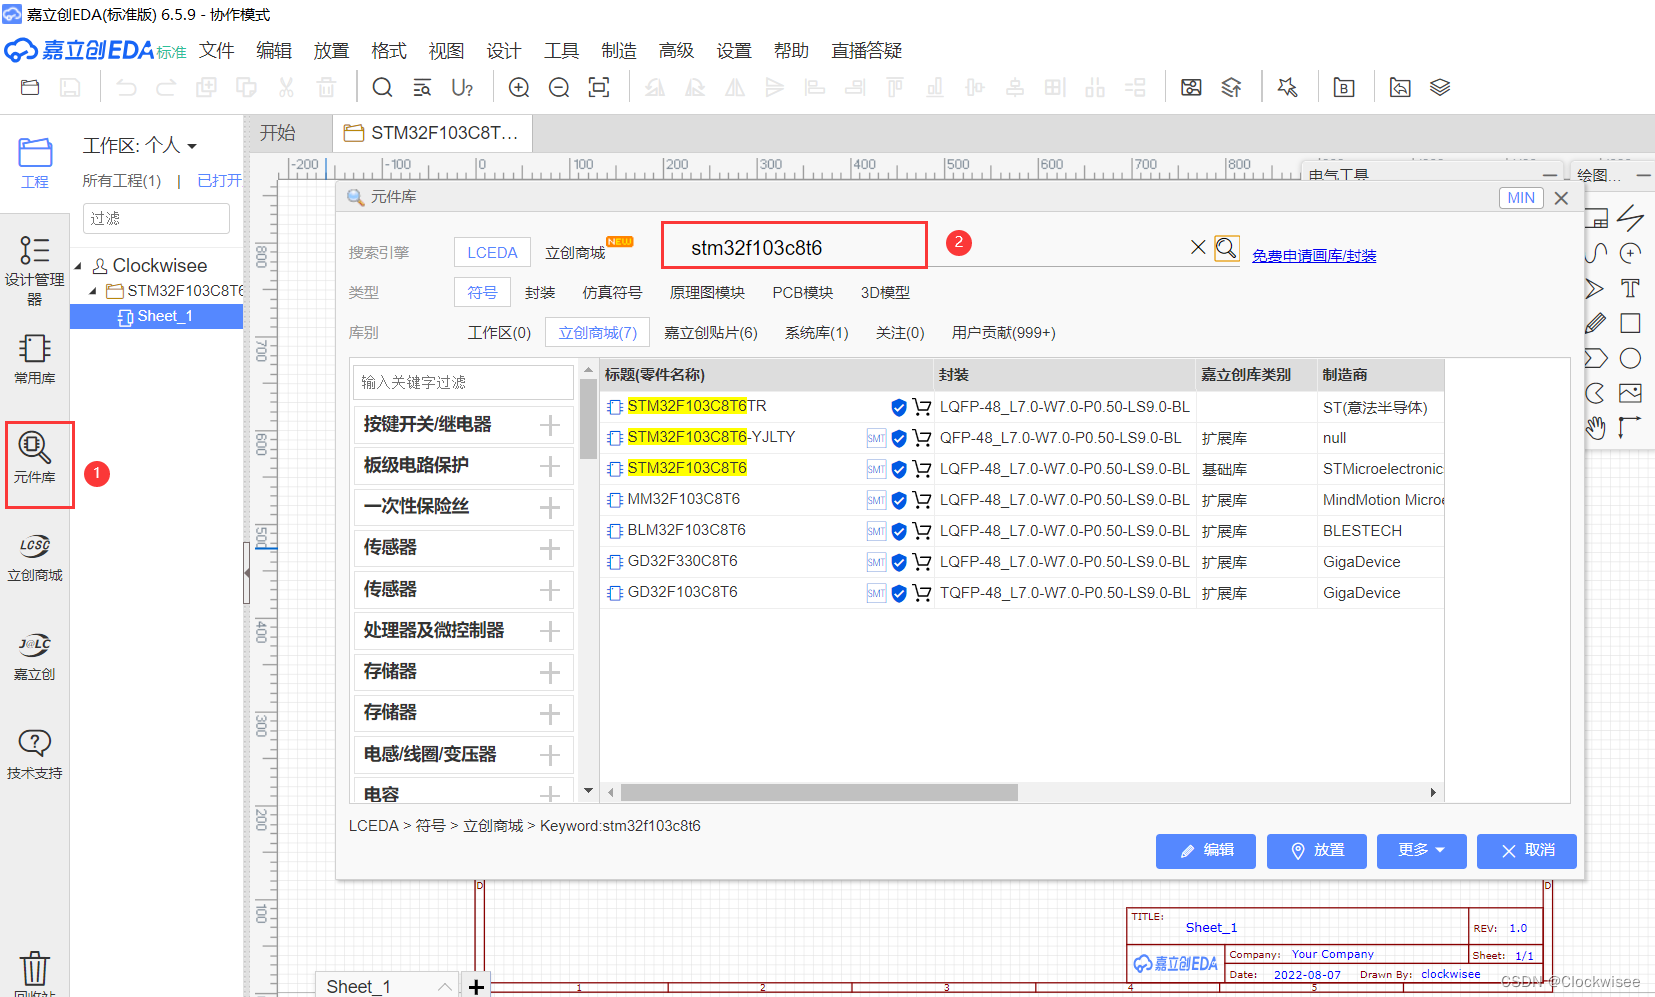Click the cart icon for GD32F330C8T6 row
The height and width of the screenshot is (997, 1655).
921,562
